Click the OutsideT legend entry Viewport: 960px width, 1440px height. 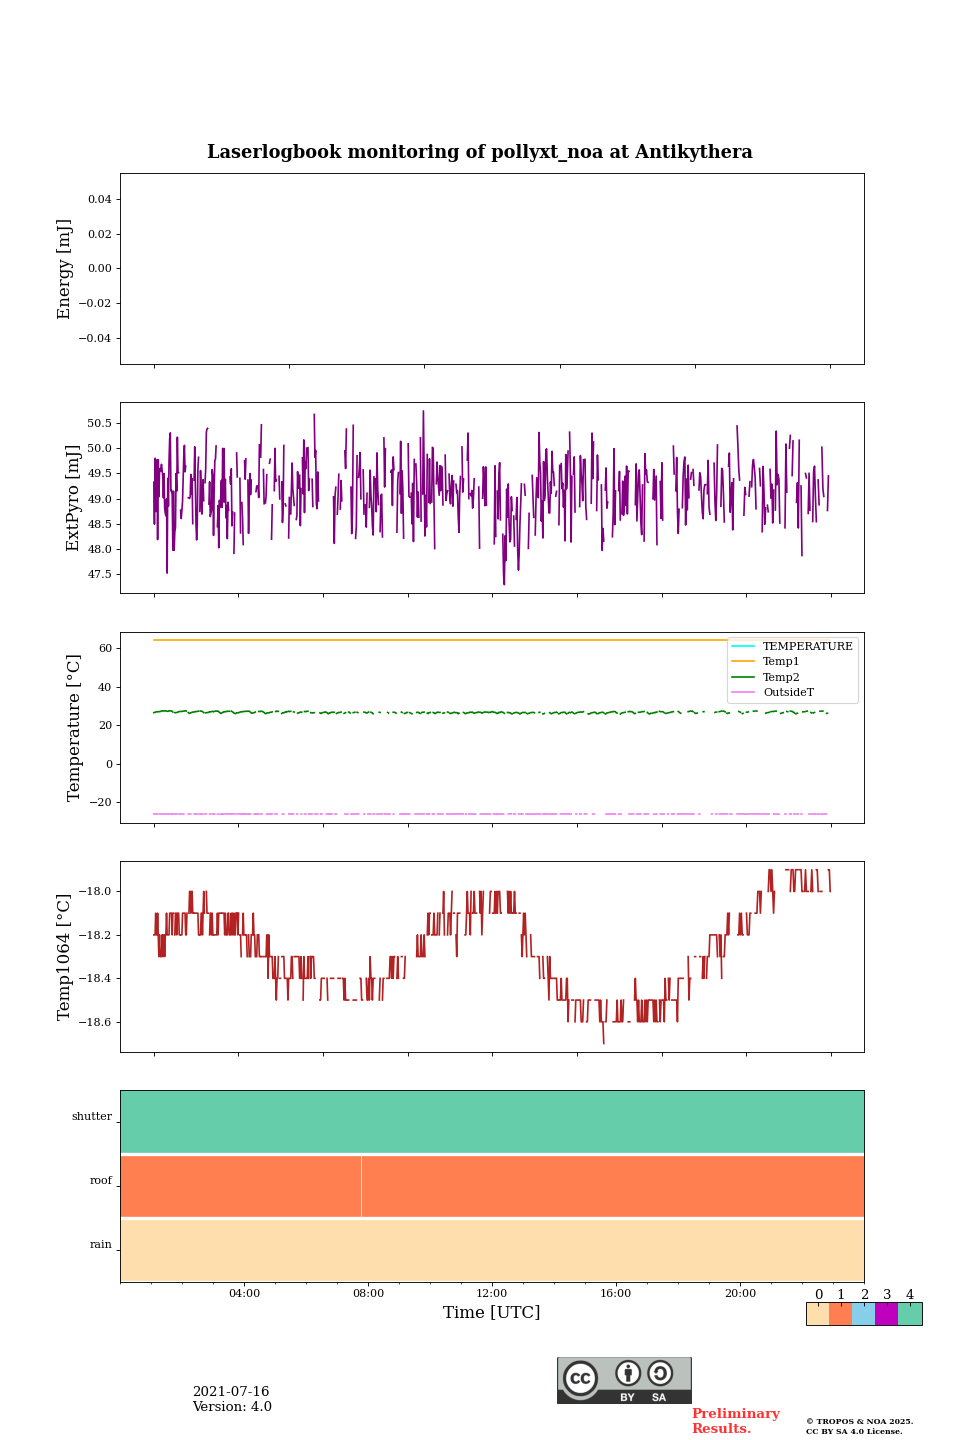coord(773,693)
